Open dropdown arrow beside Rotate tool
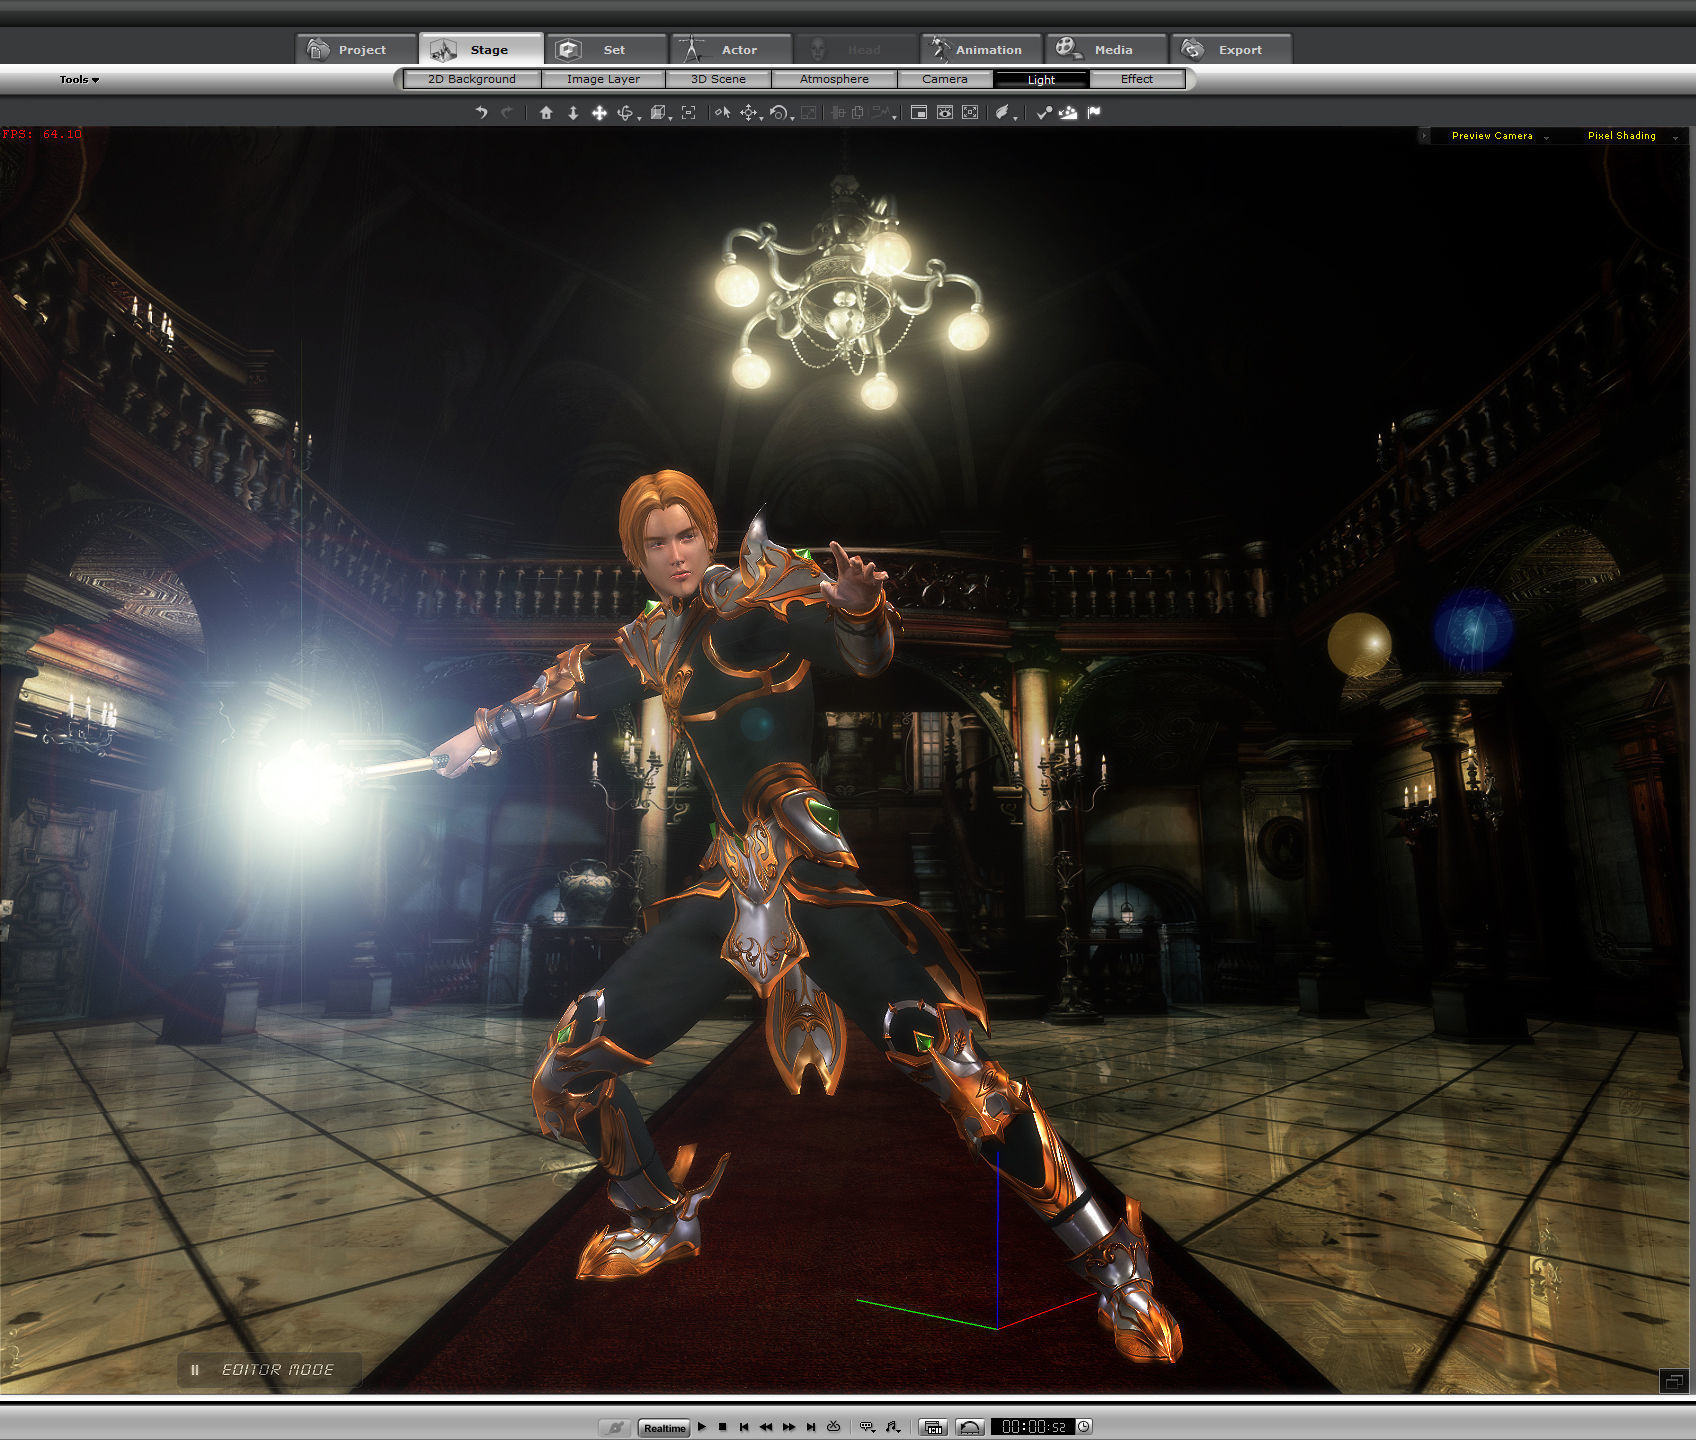The width and height of the screenshot is (1696, 1440). pos(792,119)
